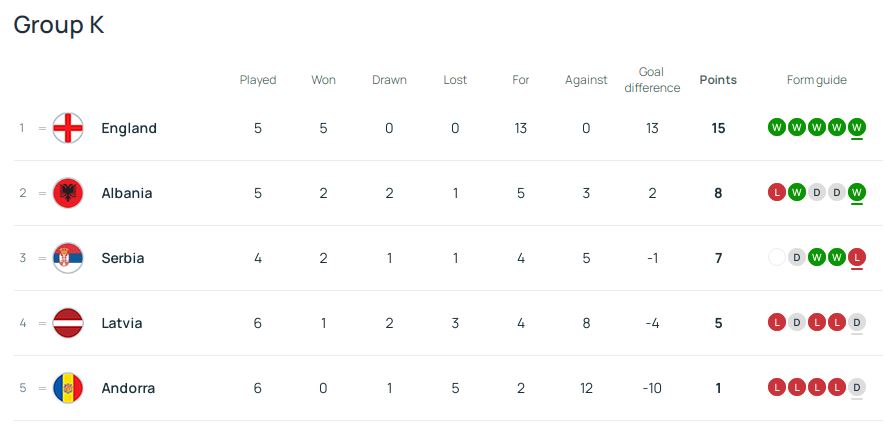Click Andorra's latest draw form badge
The width and height of the screenshot is (886, 424).
(x=857, y=387)
